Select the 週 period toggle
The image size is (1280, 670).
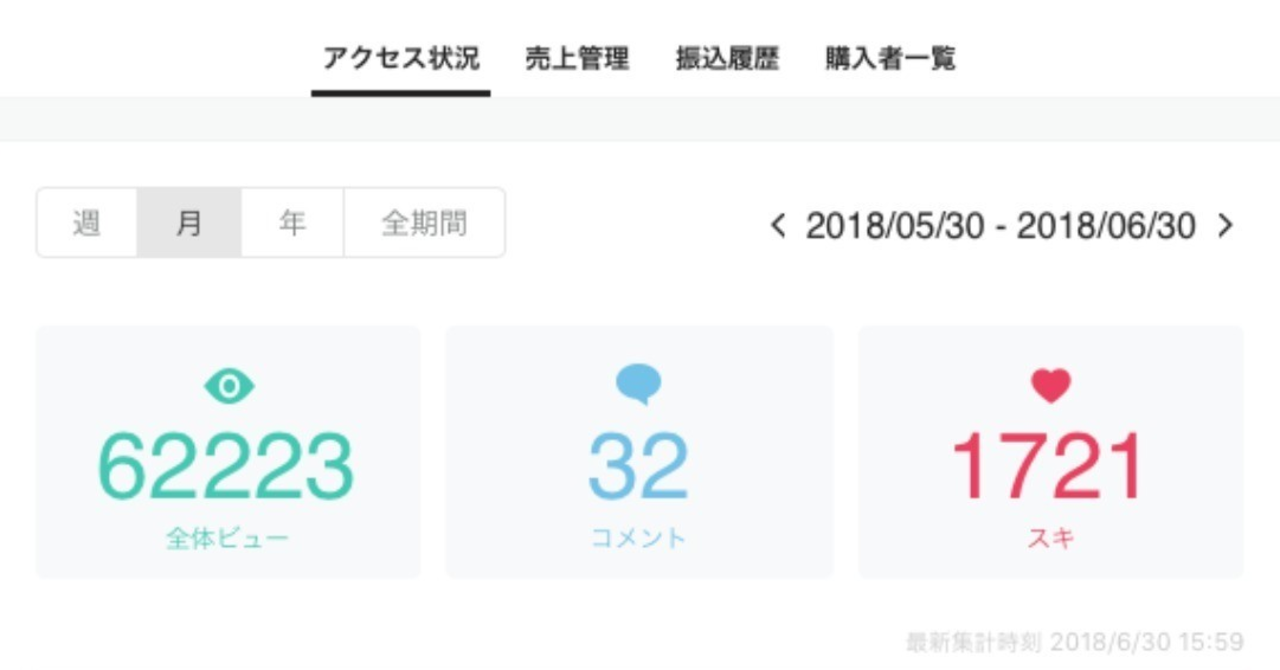[x=87, y=223]
